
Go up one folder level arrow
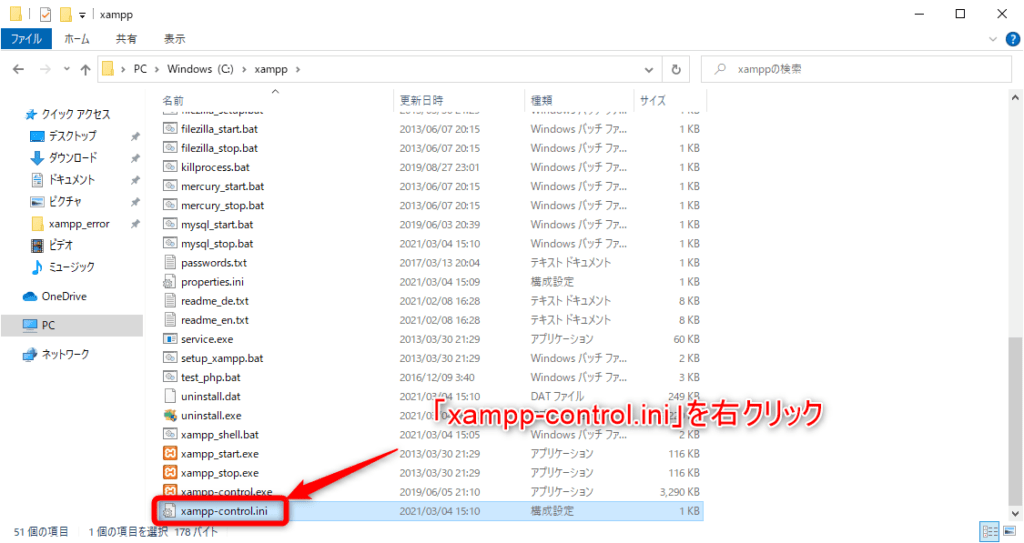85,69
